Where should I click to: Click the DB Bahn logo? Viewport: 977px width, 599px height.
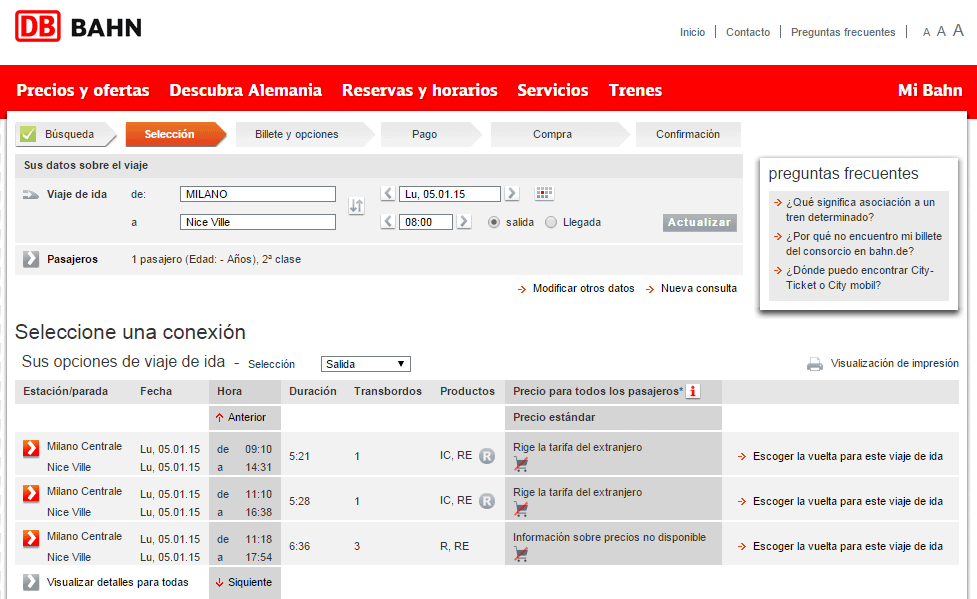pyautogui.click(x=79, y=27)
